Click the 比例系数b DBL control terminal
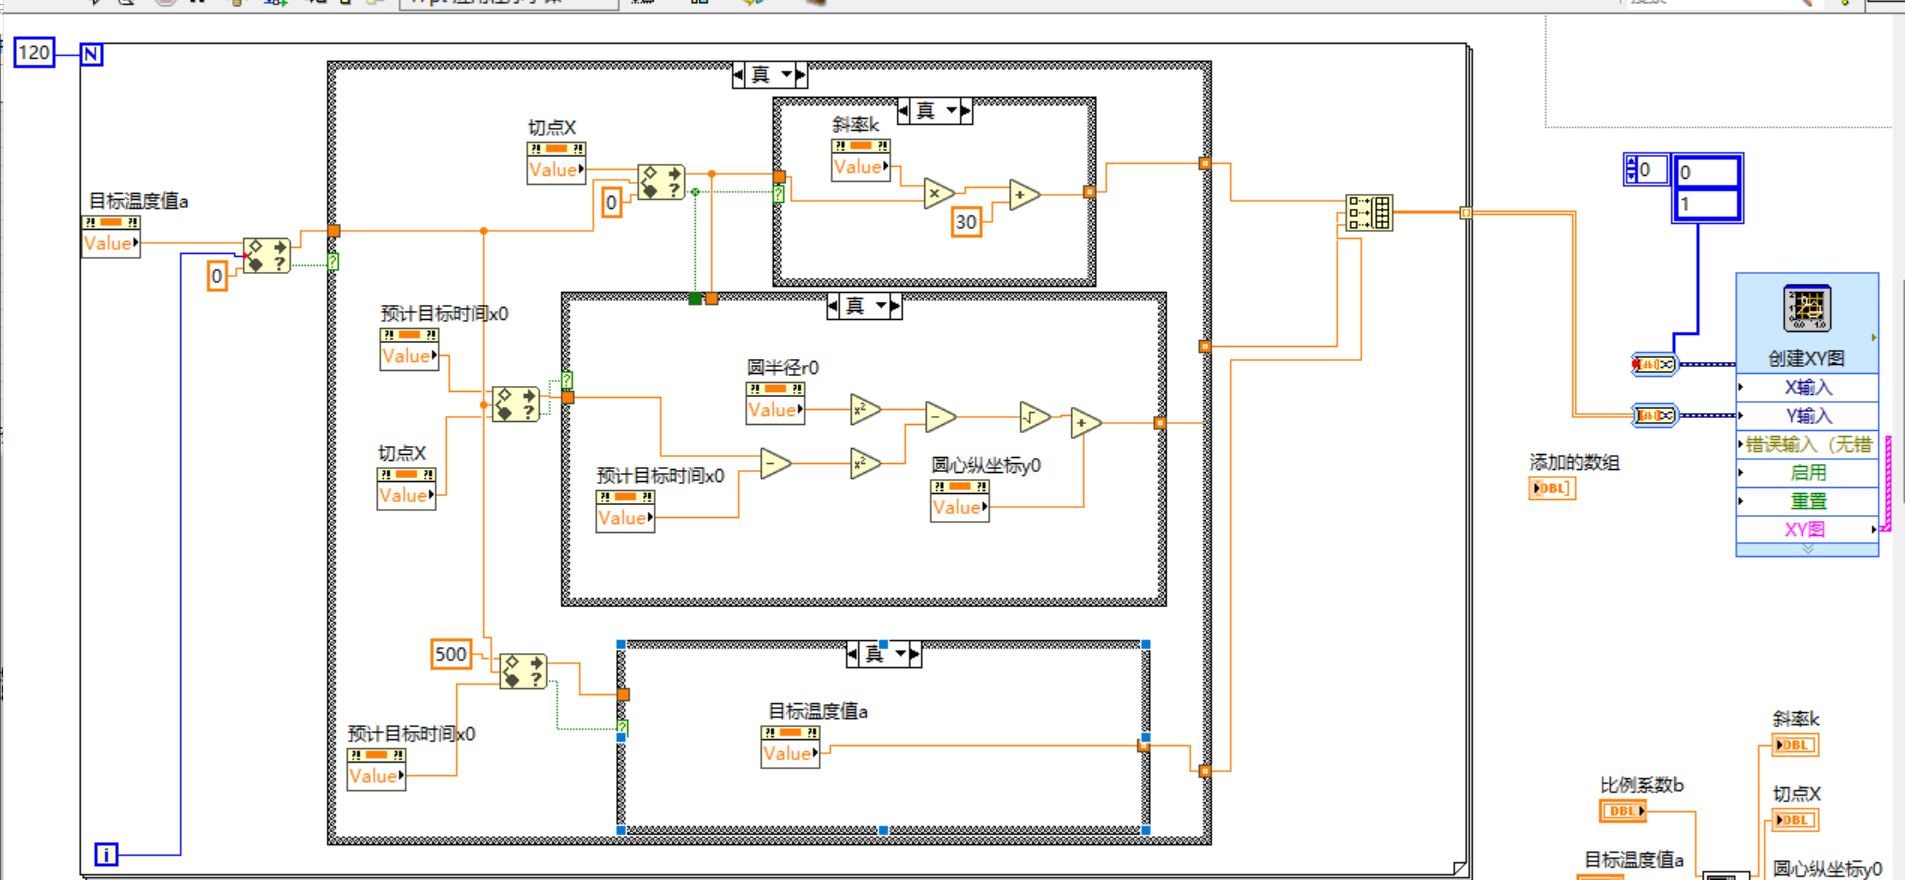 [1623, 811]
